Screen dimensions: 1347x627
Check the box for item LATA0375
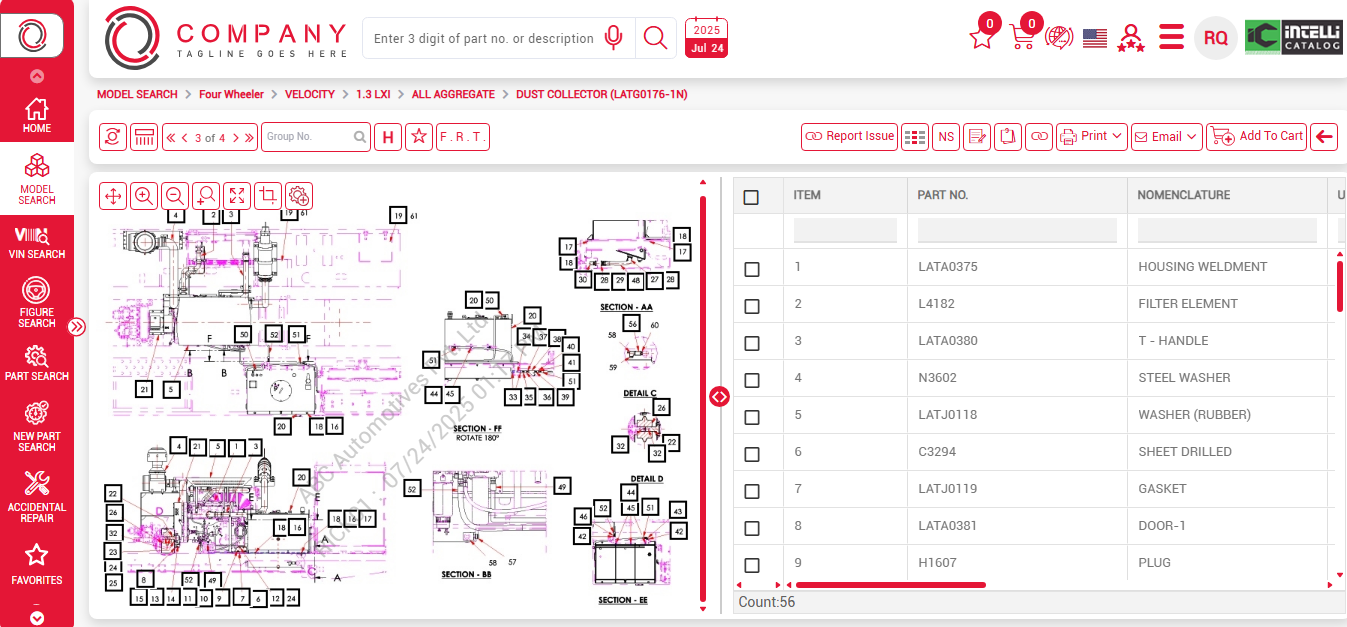[x=752, y=269]
